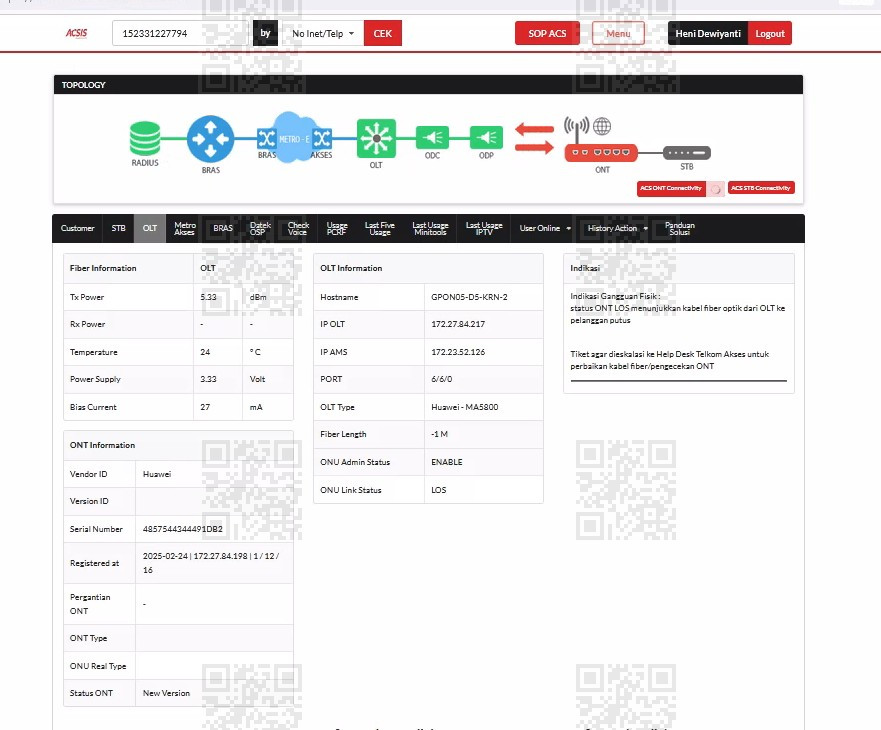Open the Usage PCRF tab

[337, 228]
